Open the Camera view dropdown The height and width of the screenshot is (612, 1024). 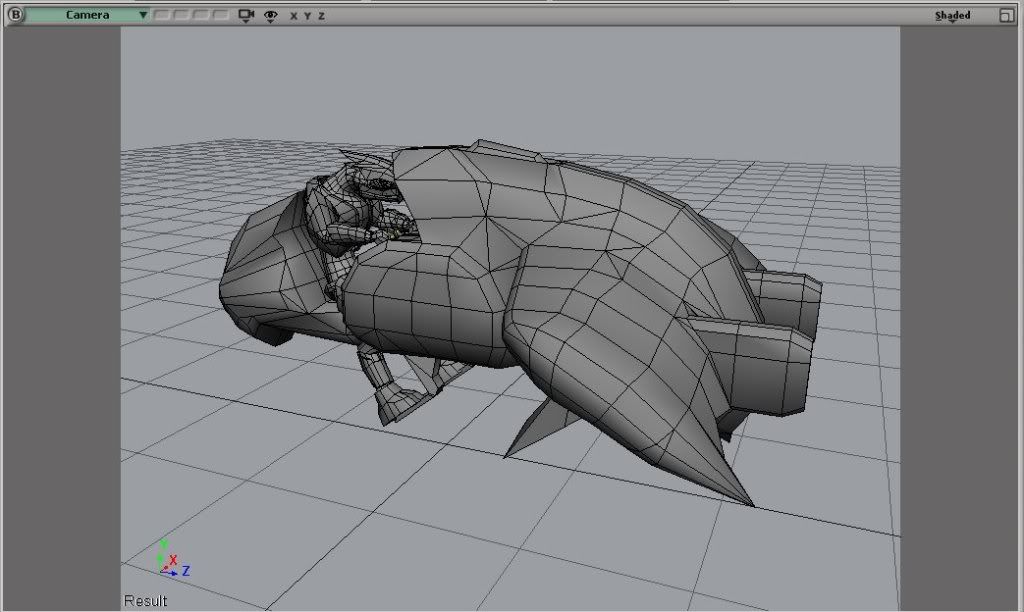[x=88, y=14]
